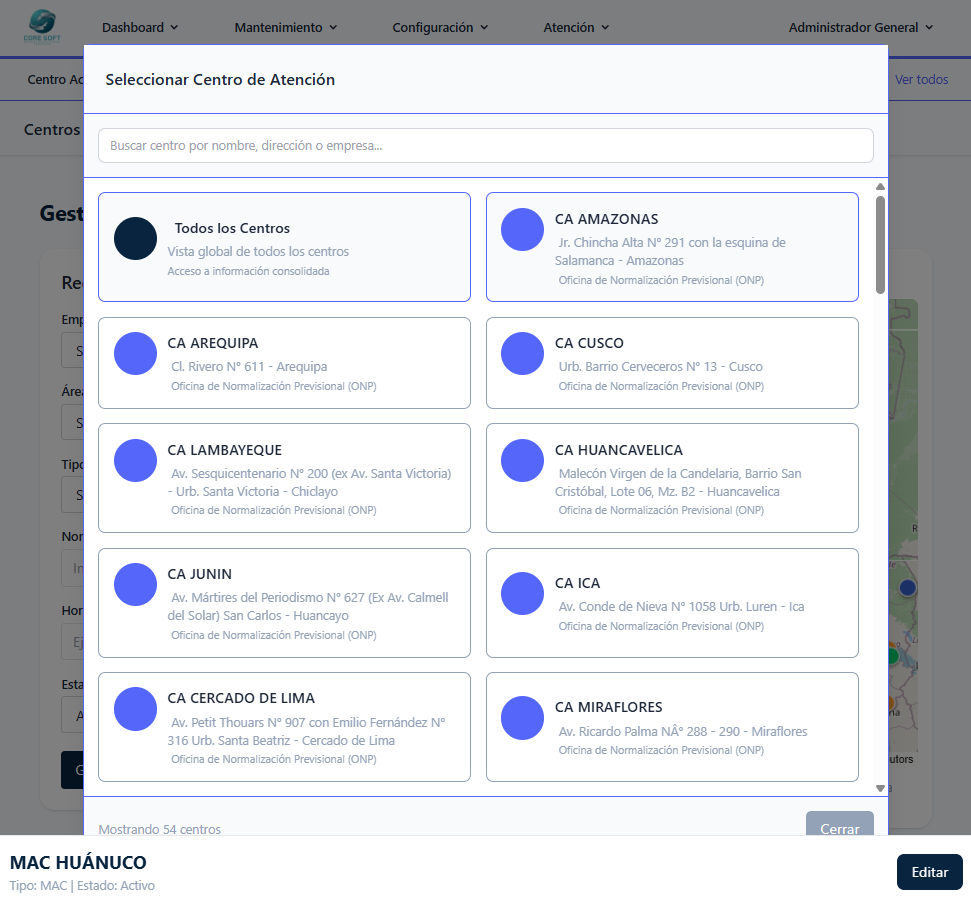
Task: Select the CA JUNIN center card
Action: (x=284, y=603)
